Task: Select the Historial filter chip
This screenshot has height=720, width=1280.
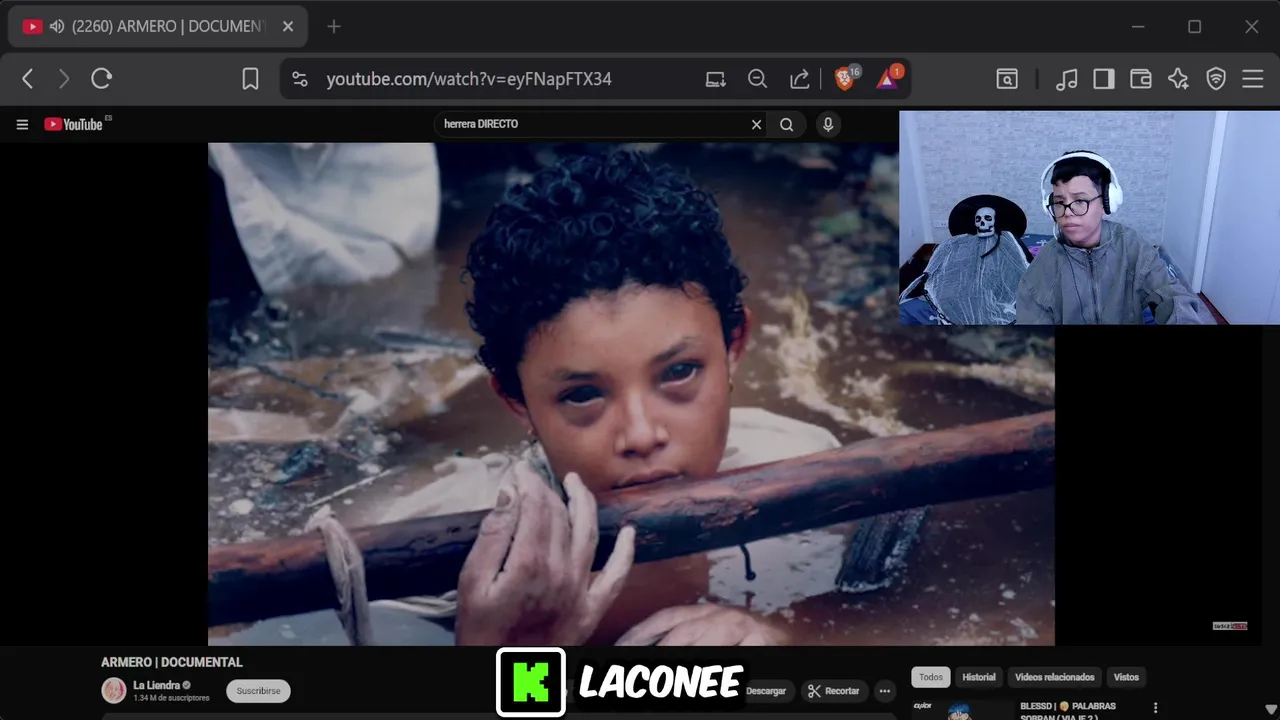Action: 979,677
